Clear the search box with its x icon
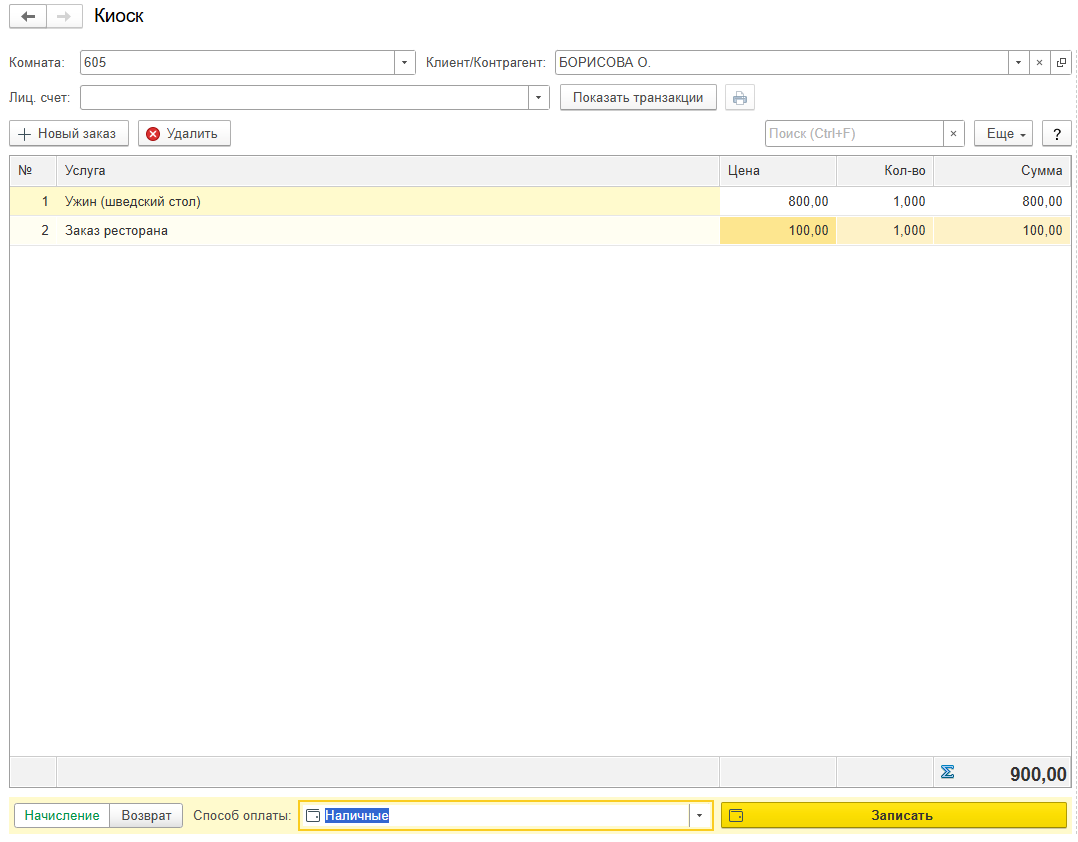The height and width of the screenshot is (842, 1078). (x=954, y=133)
